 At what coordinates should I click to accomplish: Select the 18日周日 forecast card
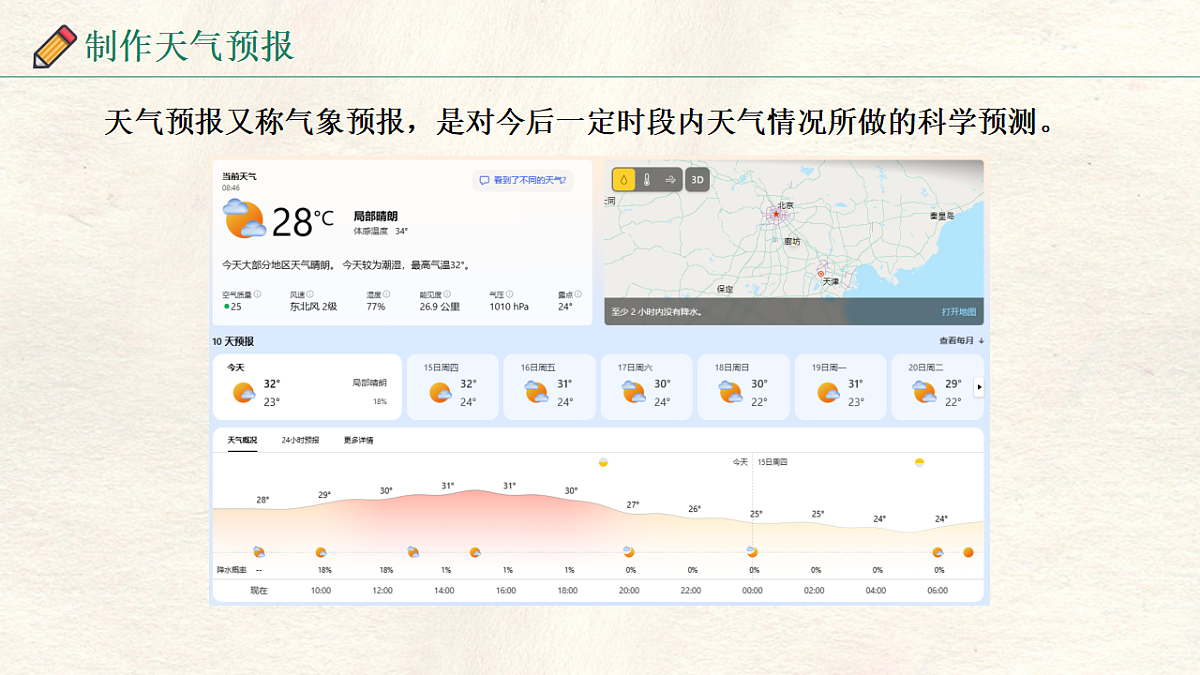(x=743, y=387)
